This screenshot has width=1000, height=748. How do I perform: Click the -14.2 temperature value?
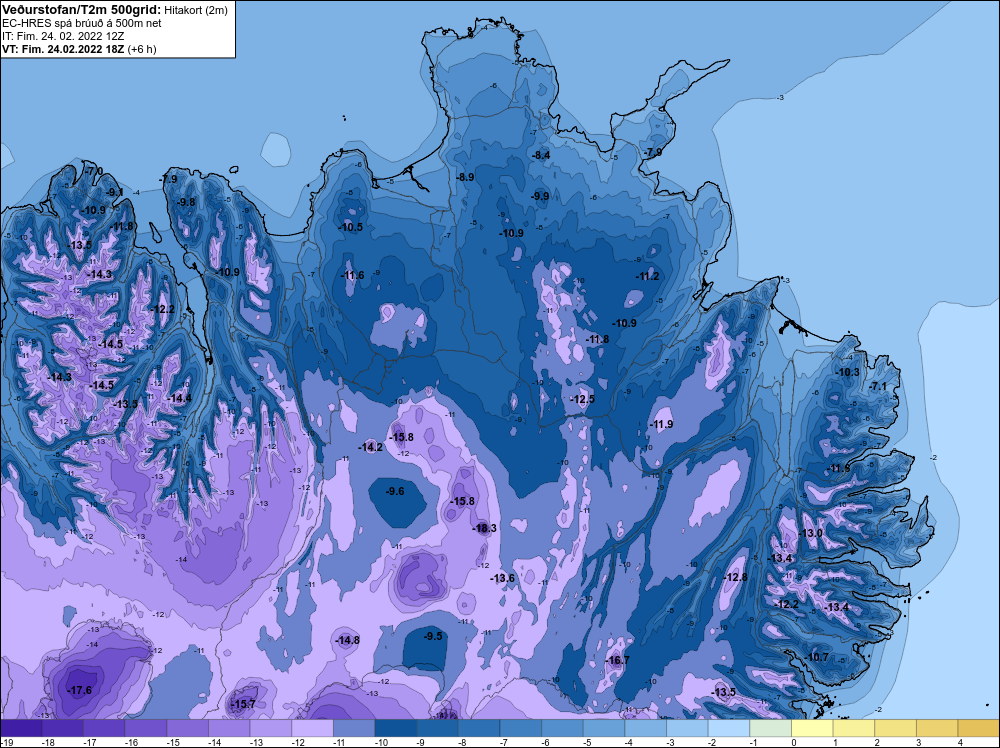[x=371, y=447]
